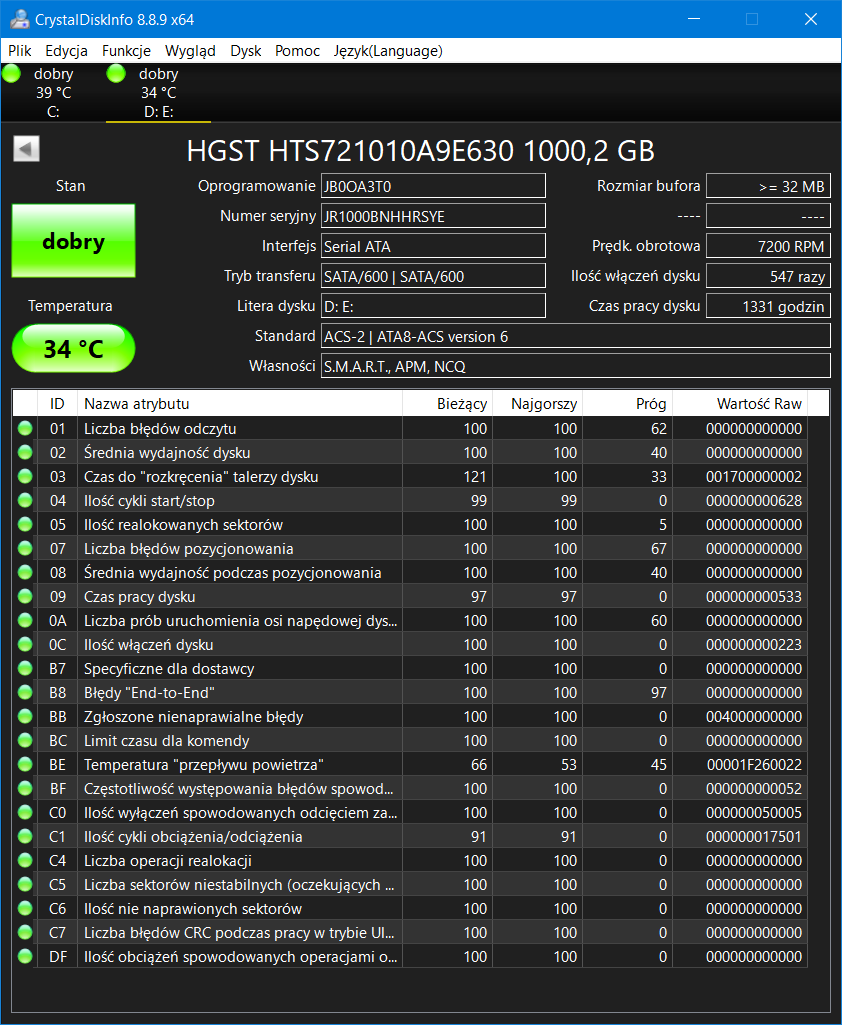
Task: Click the previous disk arrow button
Action: pos(26,149)
